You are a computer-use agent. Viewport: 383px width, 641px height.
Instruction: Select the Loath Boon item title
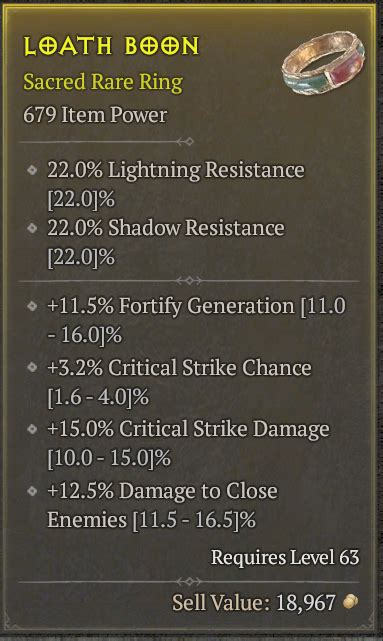[x=111, y=46]
